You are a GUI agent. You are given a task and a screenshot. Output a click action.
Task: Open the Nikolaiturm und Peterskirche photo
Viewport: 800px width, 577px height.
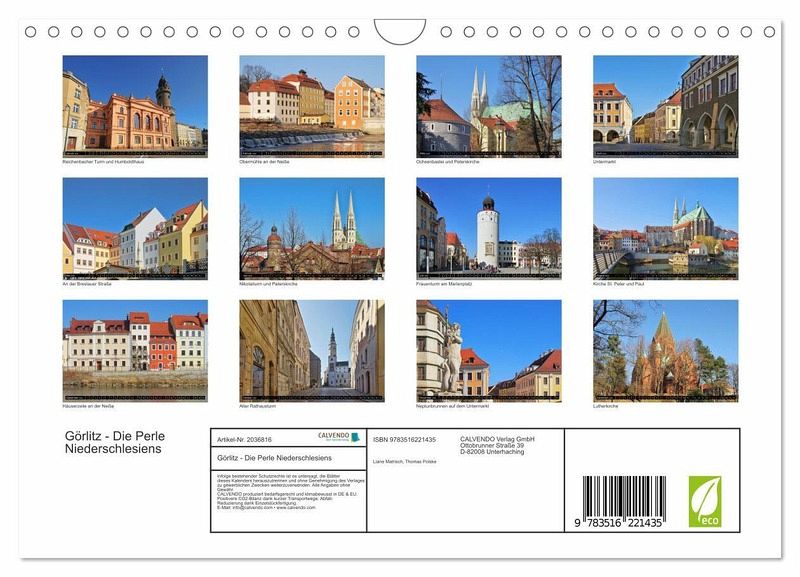coord(312,229)
